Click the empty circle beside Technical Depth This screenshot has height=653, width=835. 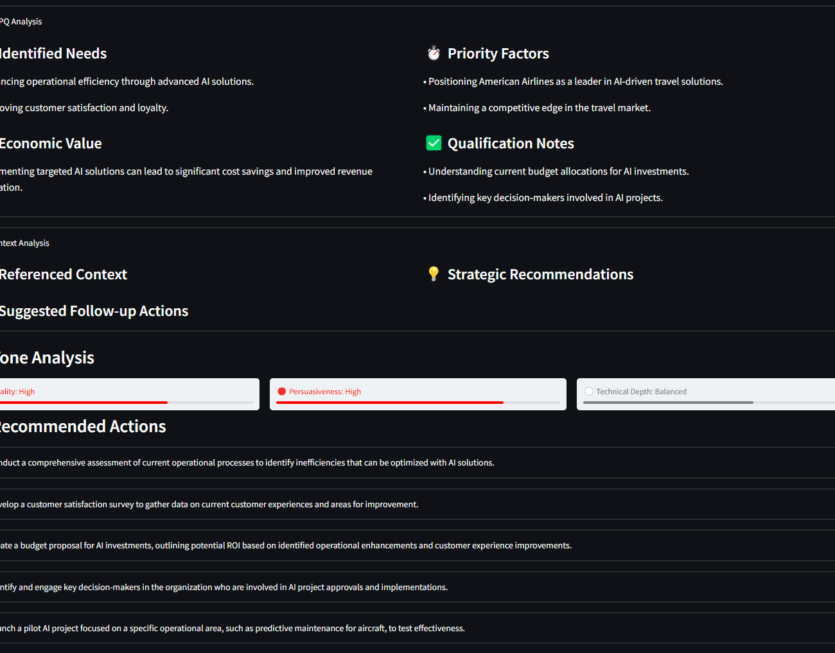[x=589, y=391]
